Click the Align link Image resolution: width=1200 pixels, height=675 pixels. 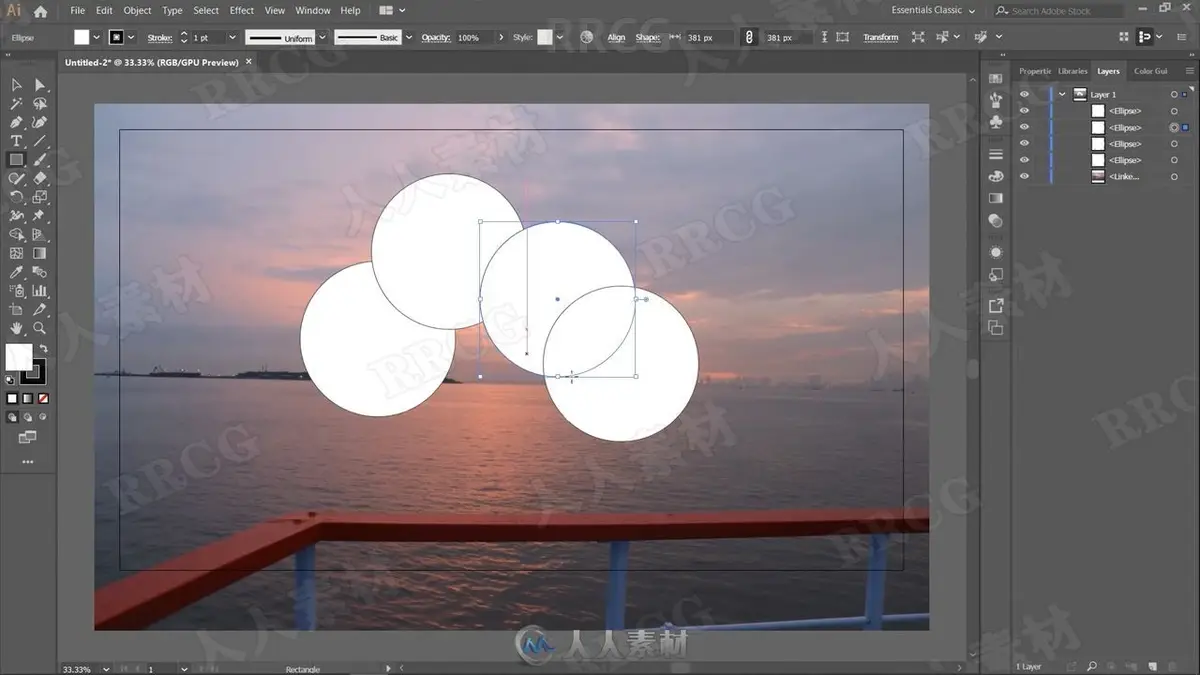[x=616, y=37]
